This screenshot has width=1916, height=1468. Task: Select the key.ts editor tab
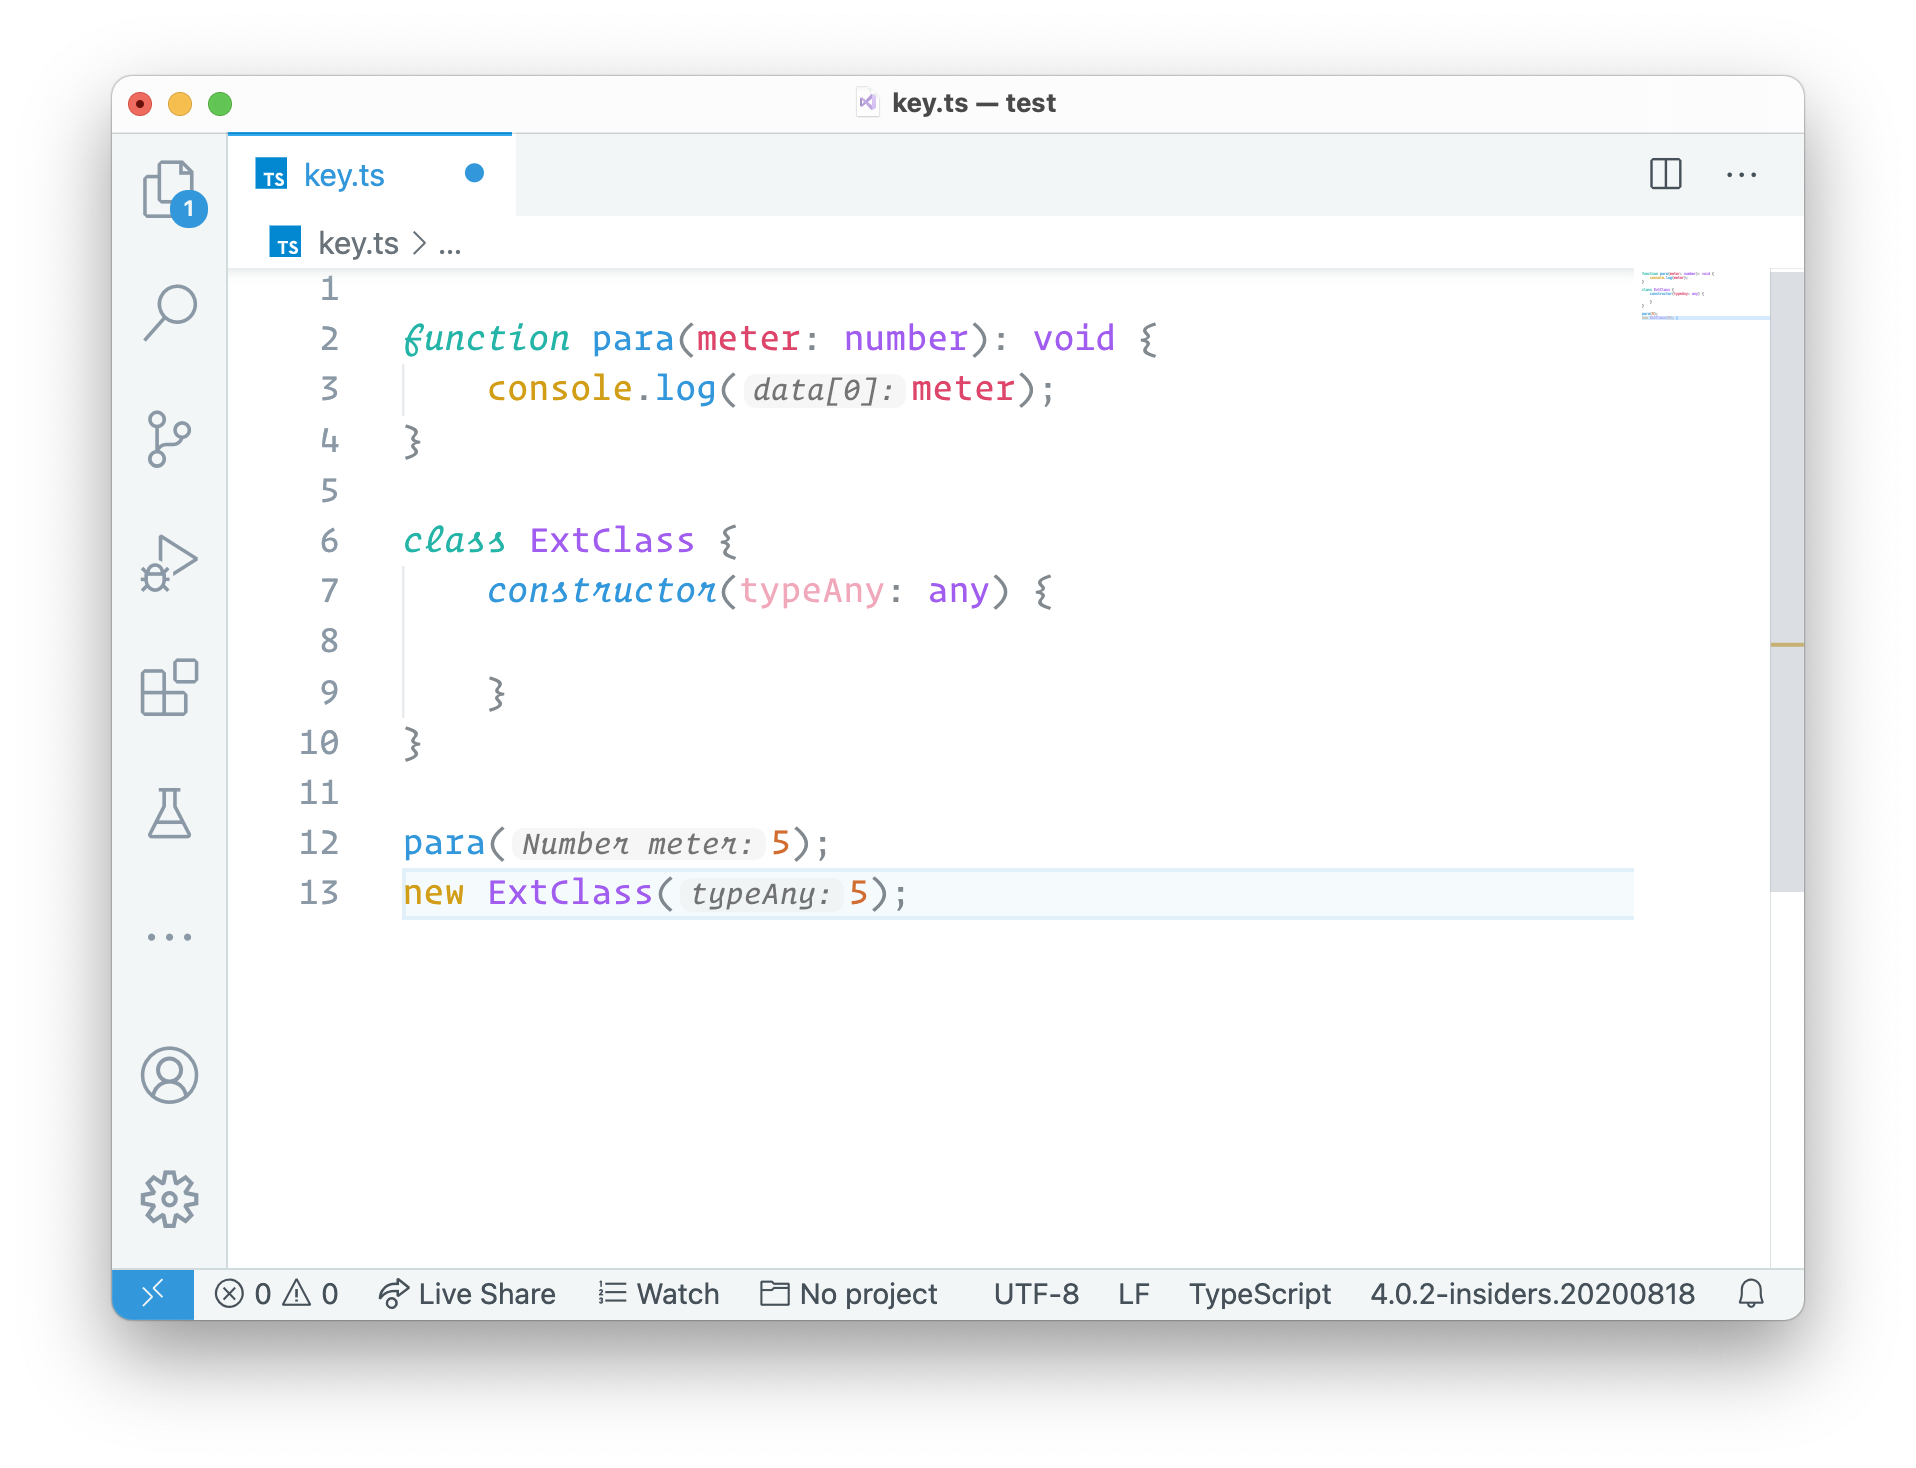pos(344,175)
